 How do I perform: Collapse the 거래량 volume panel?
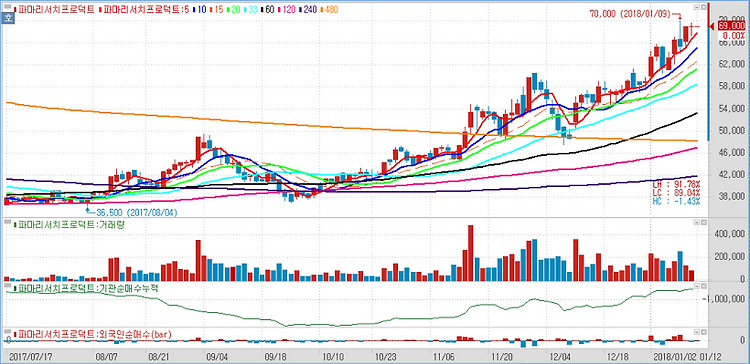pos(697,223)
